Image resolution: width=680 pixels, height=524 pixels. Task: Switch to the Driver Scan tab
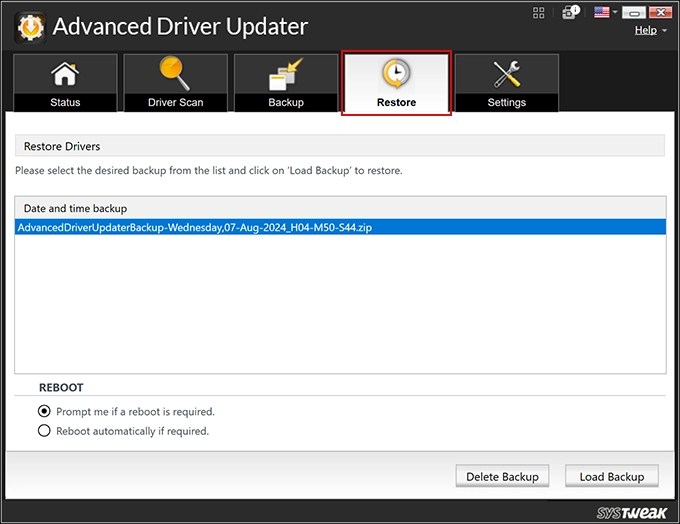(x=175, y=83)
